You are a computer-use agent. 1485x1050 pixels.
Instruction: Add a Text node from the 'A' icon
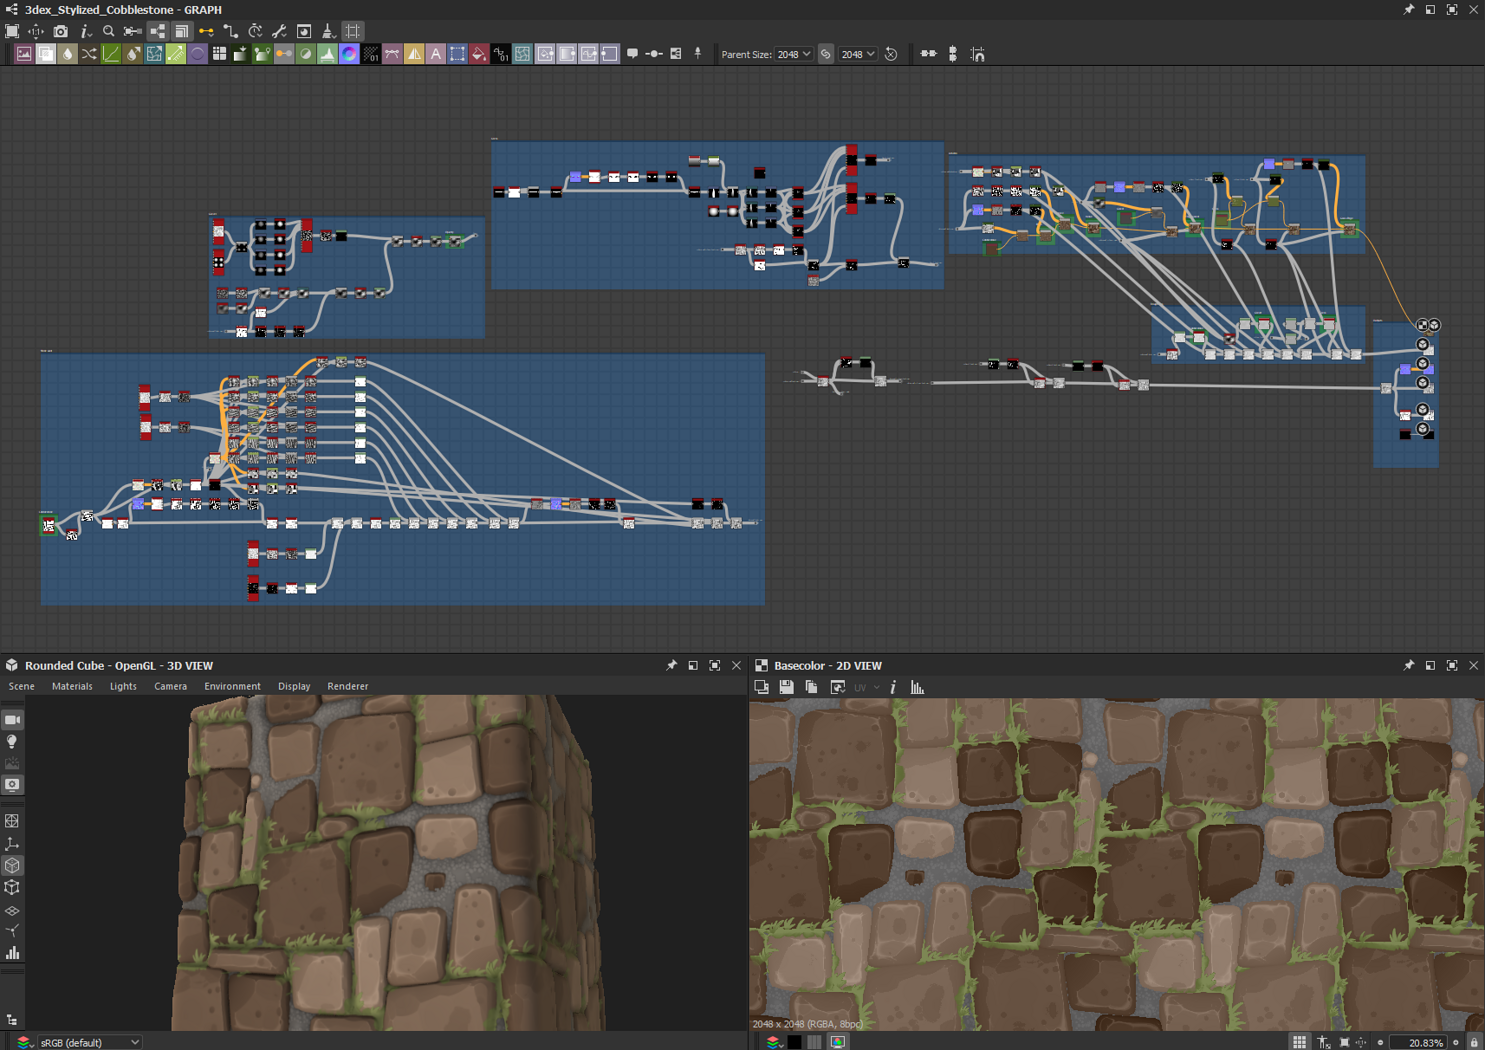(435, 55)
